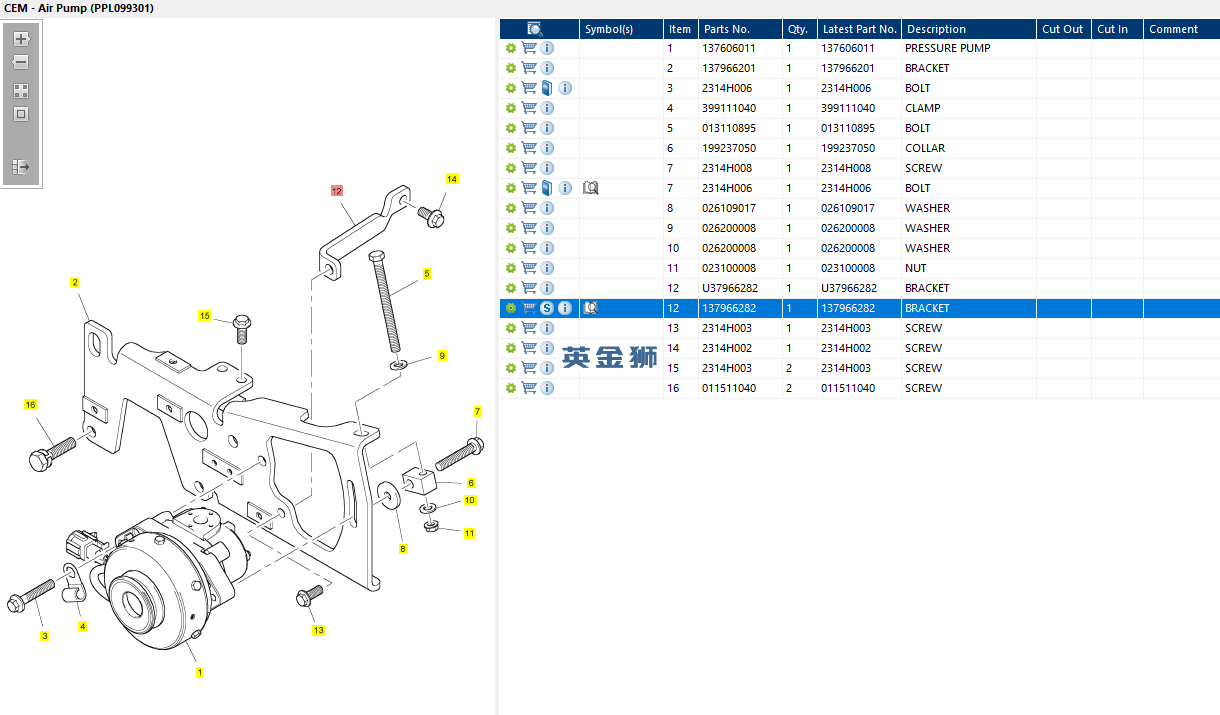Click the four-square grid view icon
The width and height of the screenshot is (1220, 715).
pyautogui.click(x=21, y=90)
